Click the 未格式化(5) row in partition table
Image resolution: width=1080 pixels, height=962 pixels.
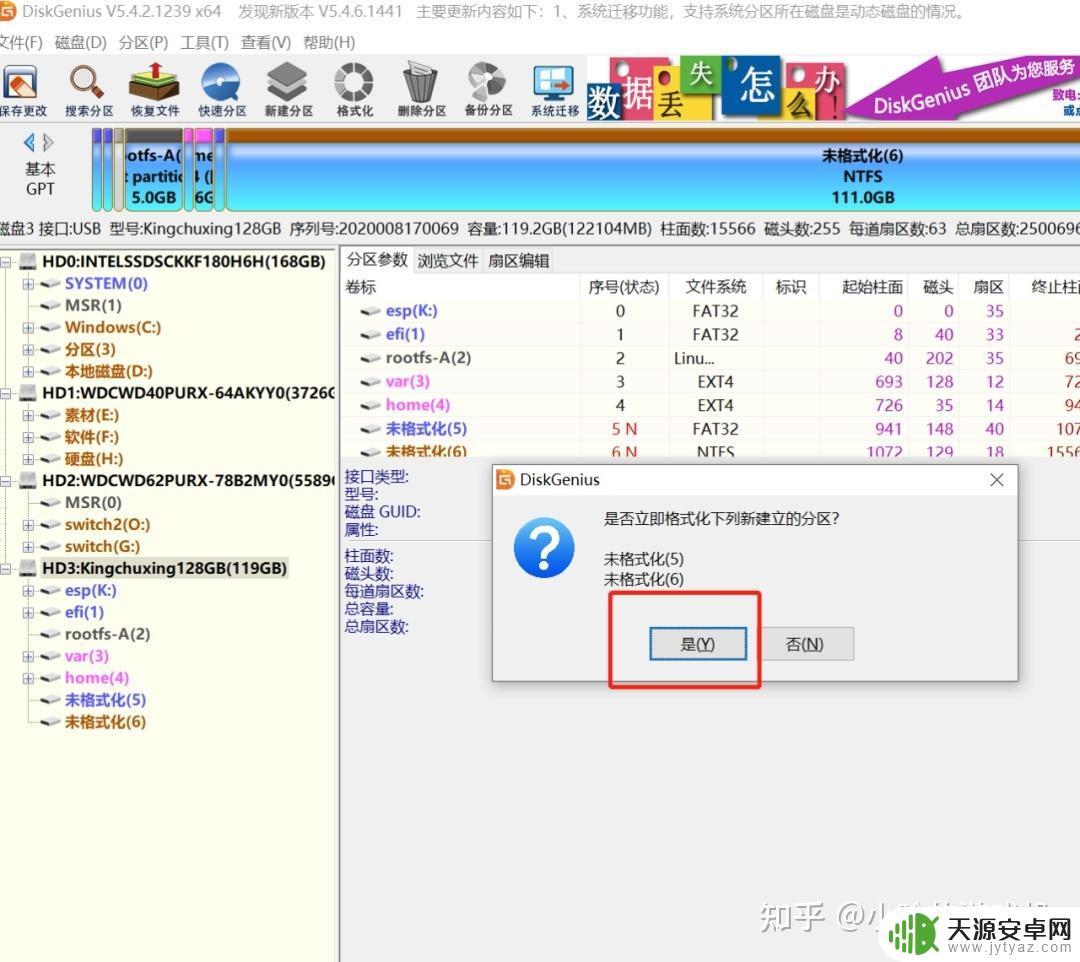[x=709, y=429]
